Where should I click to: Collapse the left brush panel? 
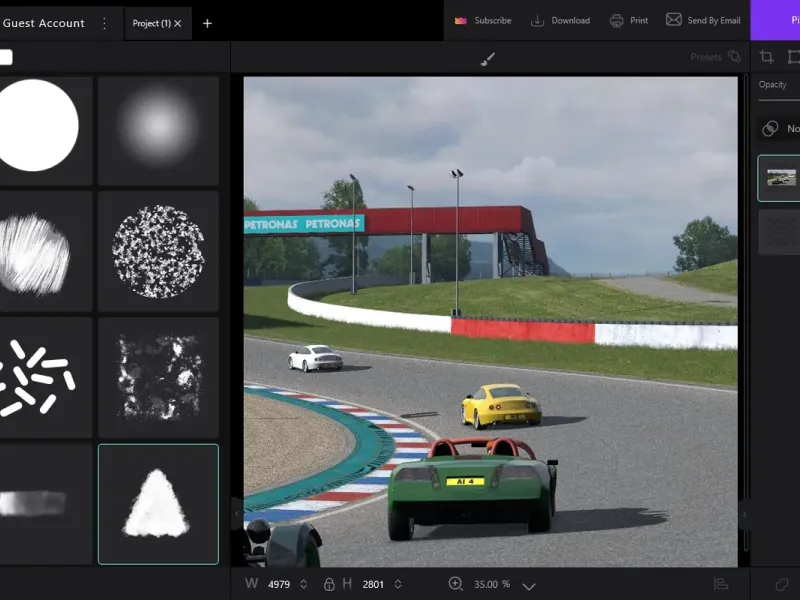pyautogui.click(x=236, y=514)
